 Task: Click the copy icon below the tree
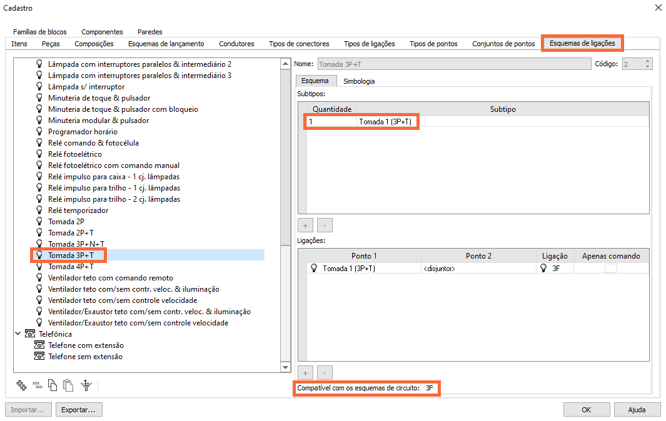pyautogui.click(x=53, y=385)
